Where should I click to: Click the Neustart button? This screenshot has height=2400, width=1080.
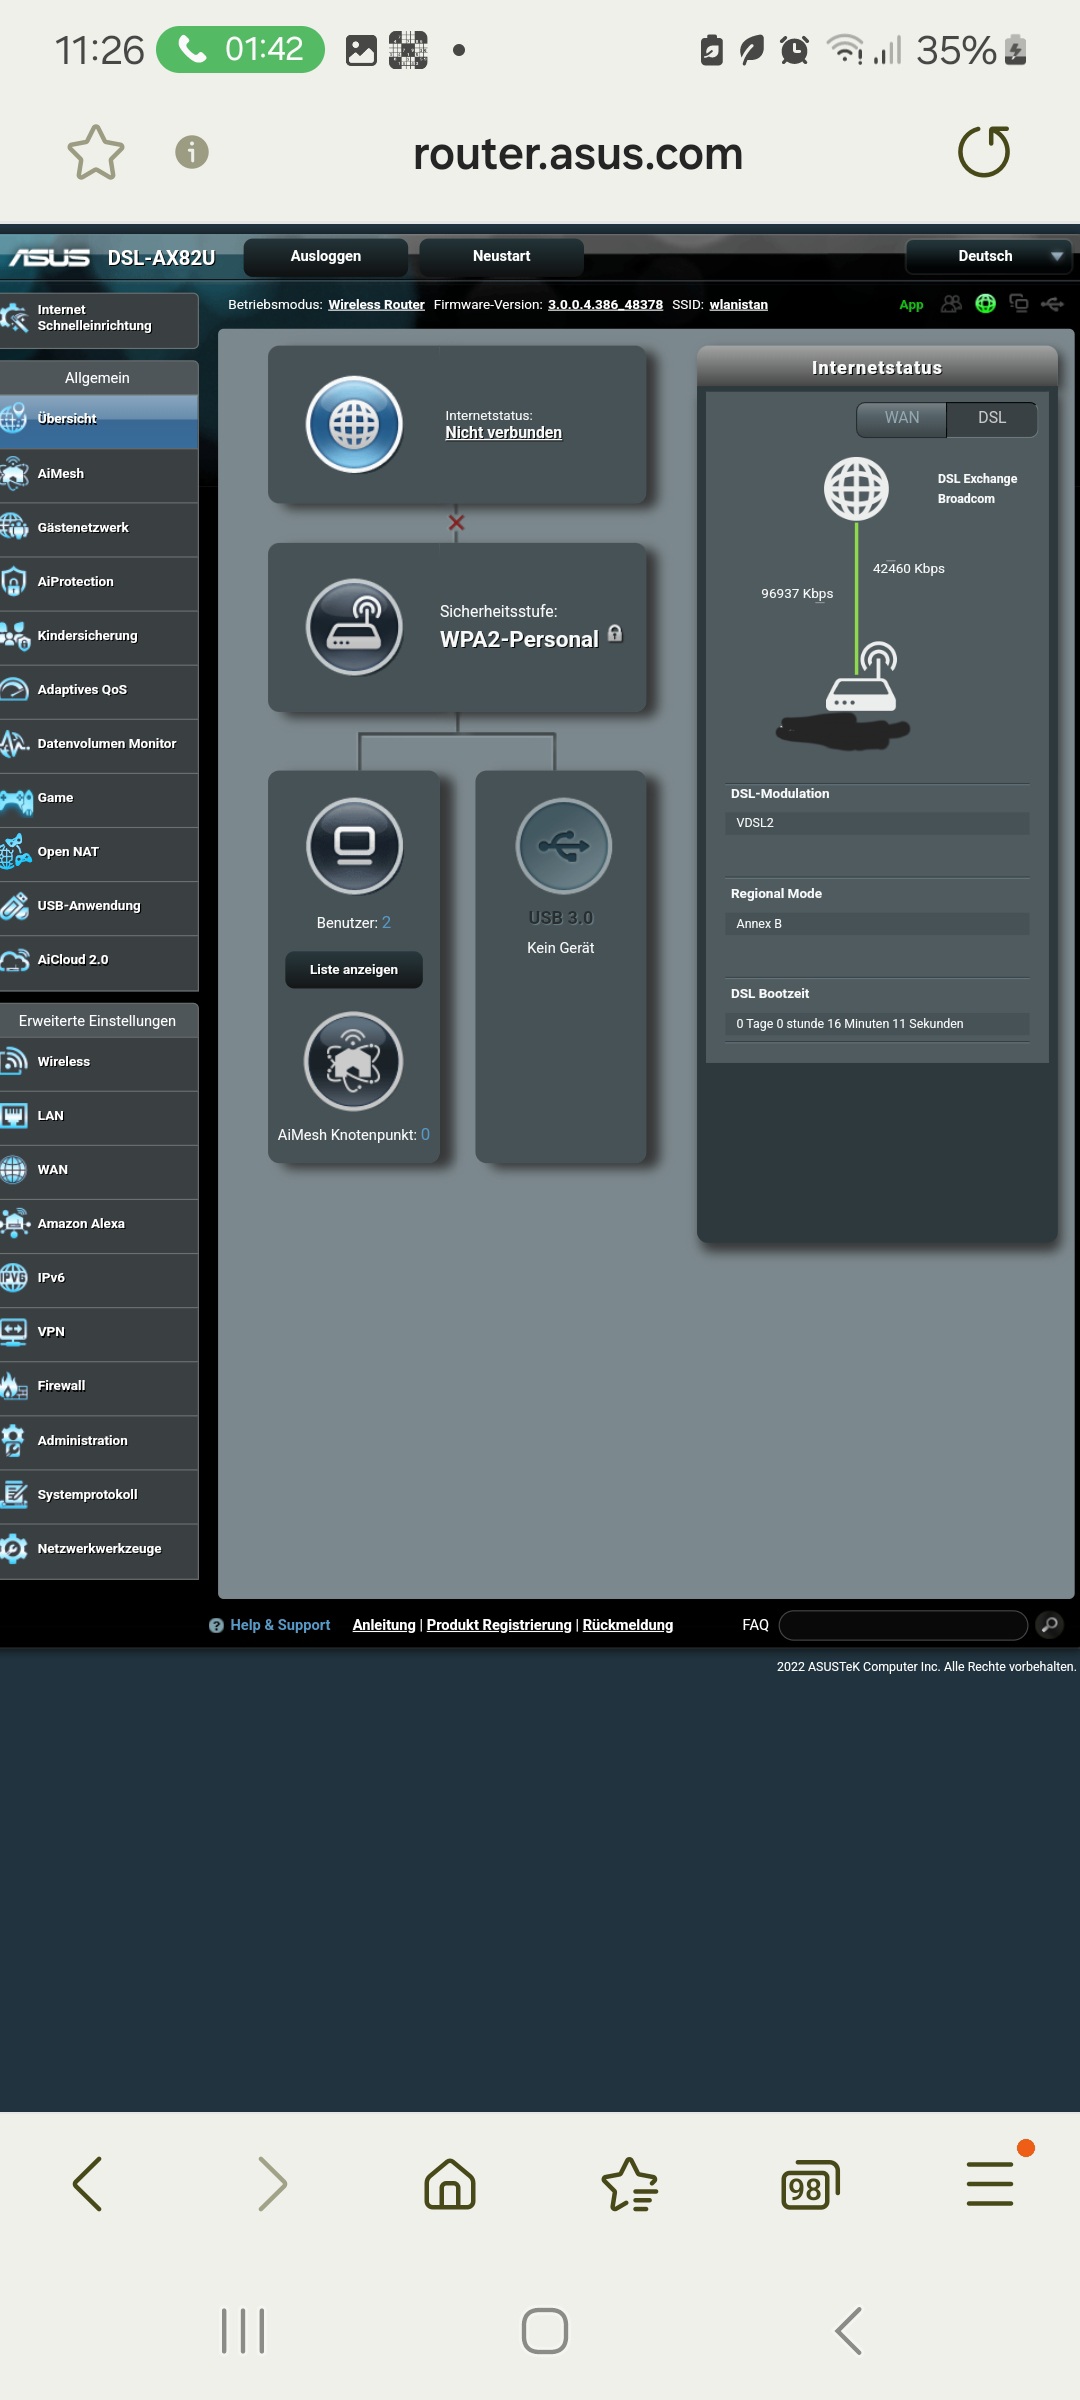click(x=502, y=256)
